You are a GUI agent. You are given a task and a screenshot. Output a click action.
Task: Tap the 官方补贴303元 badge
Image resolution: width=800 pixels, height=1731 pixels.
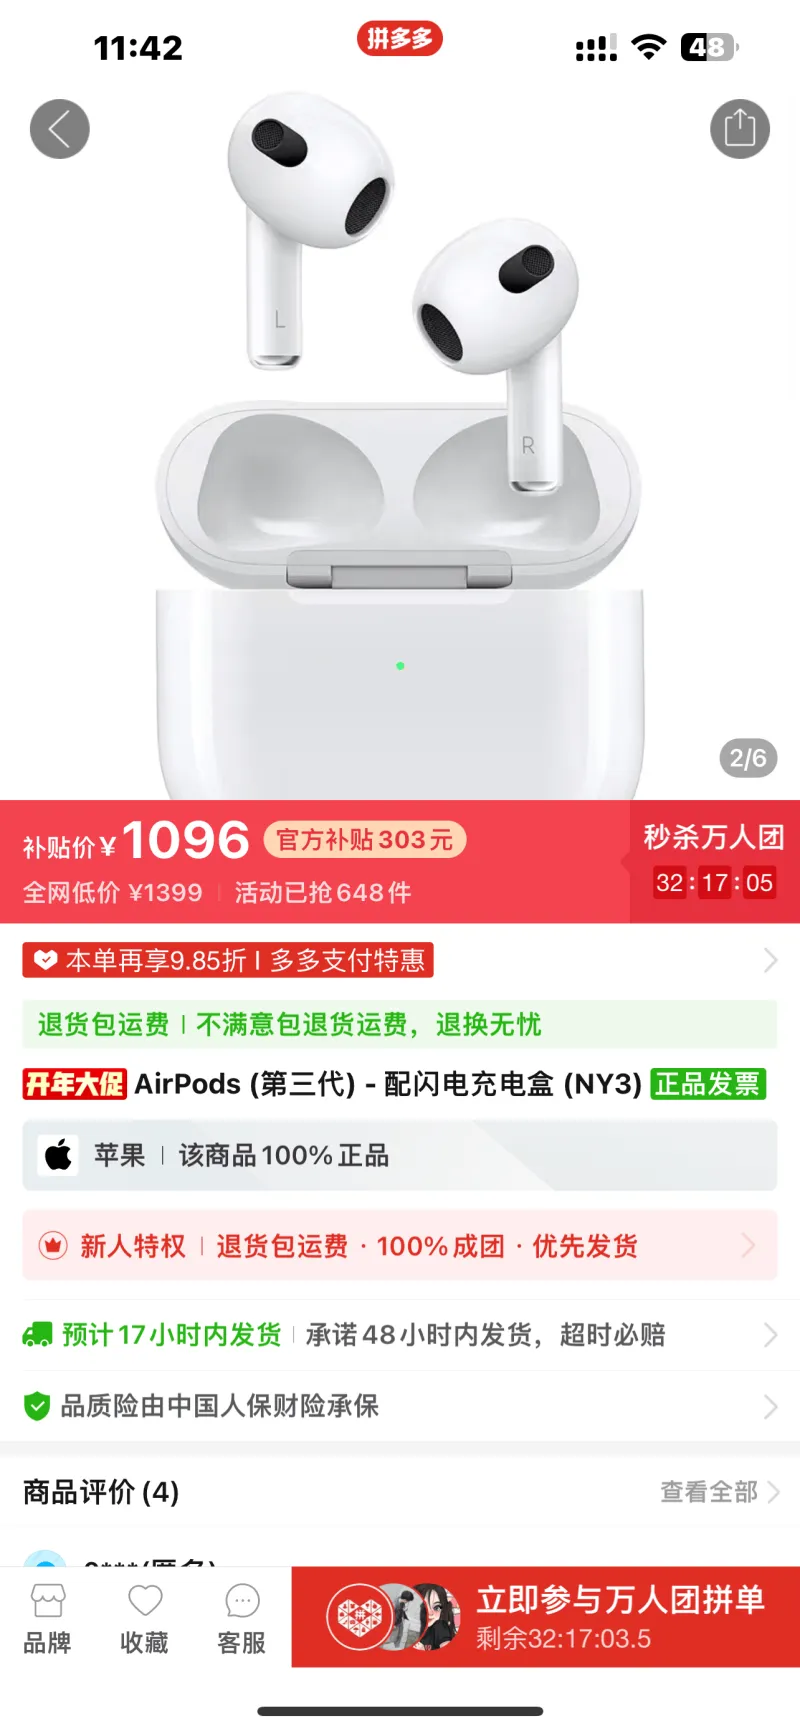tap(365, 839)
